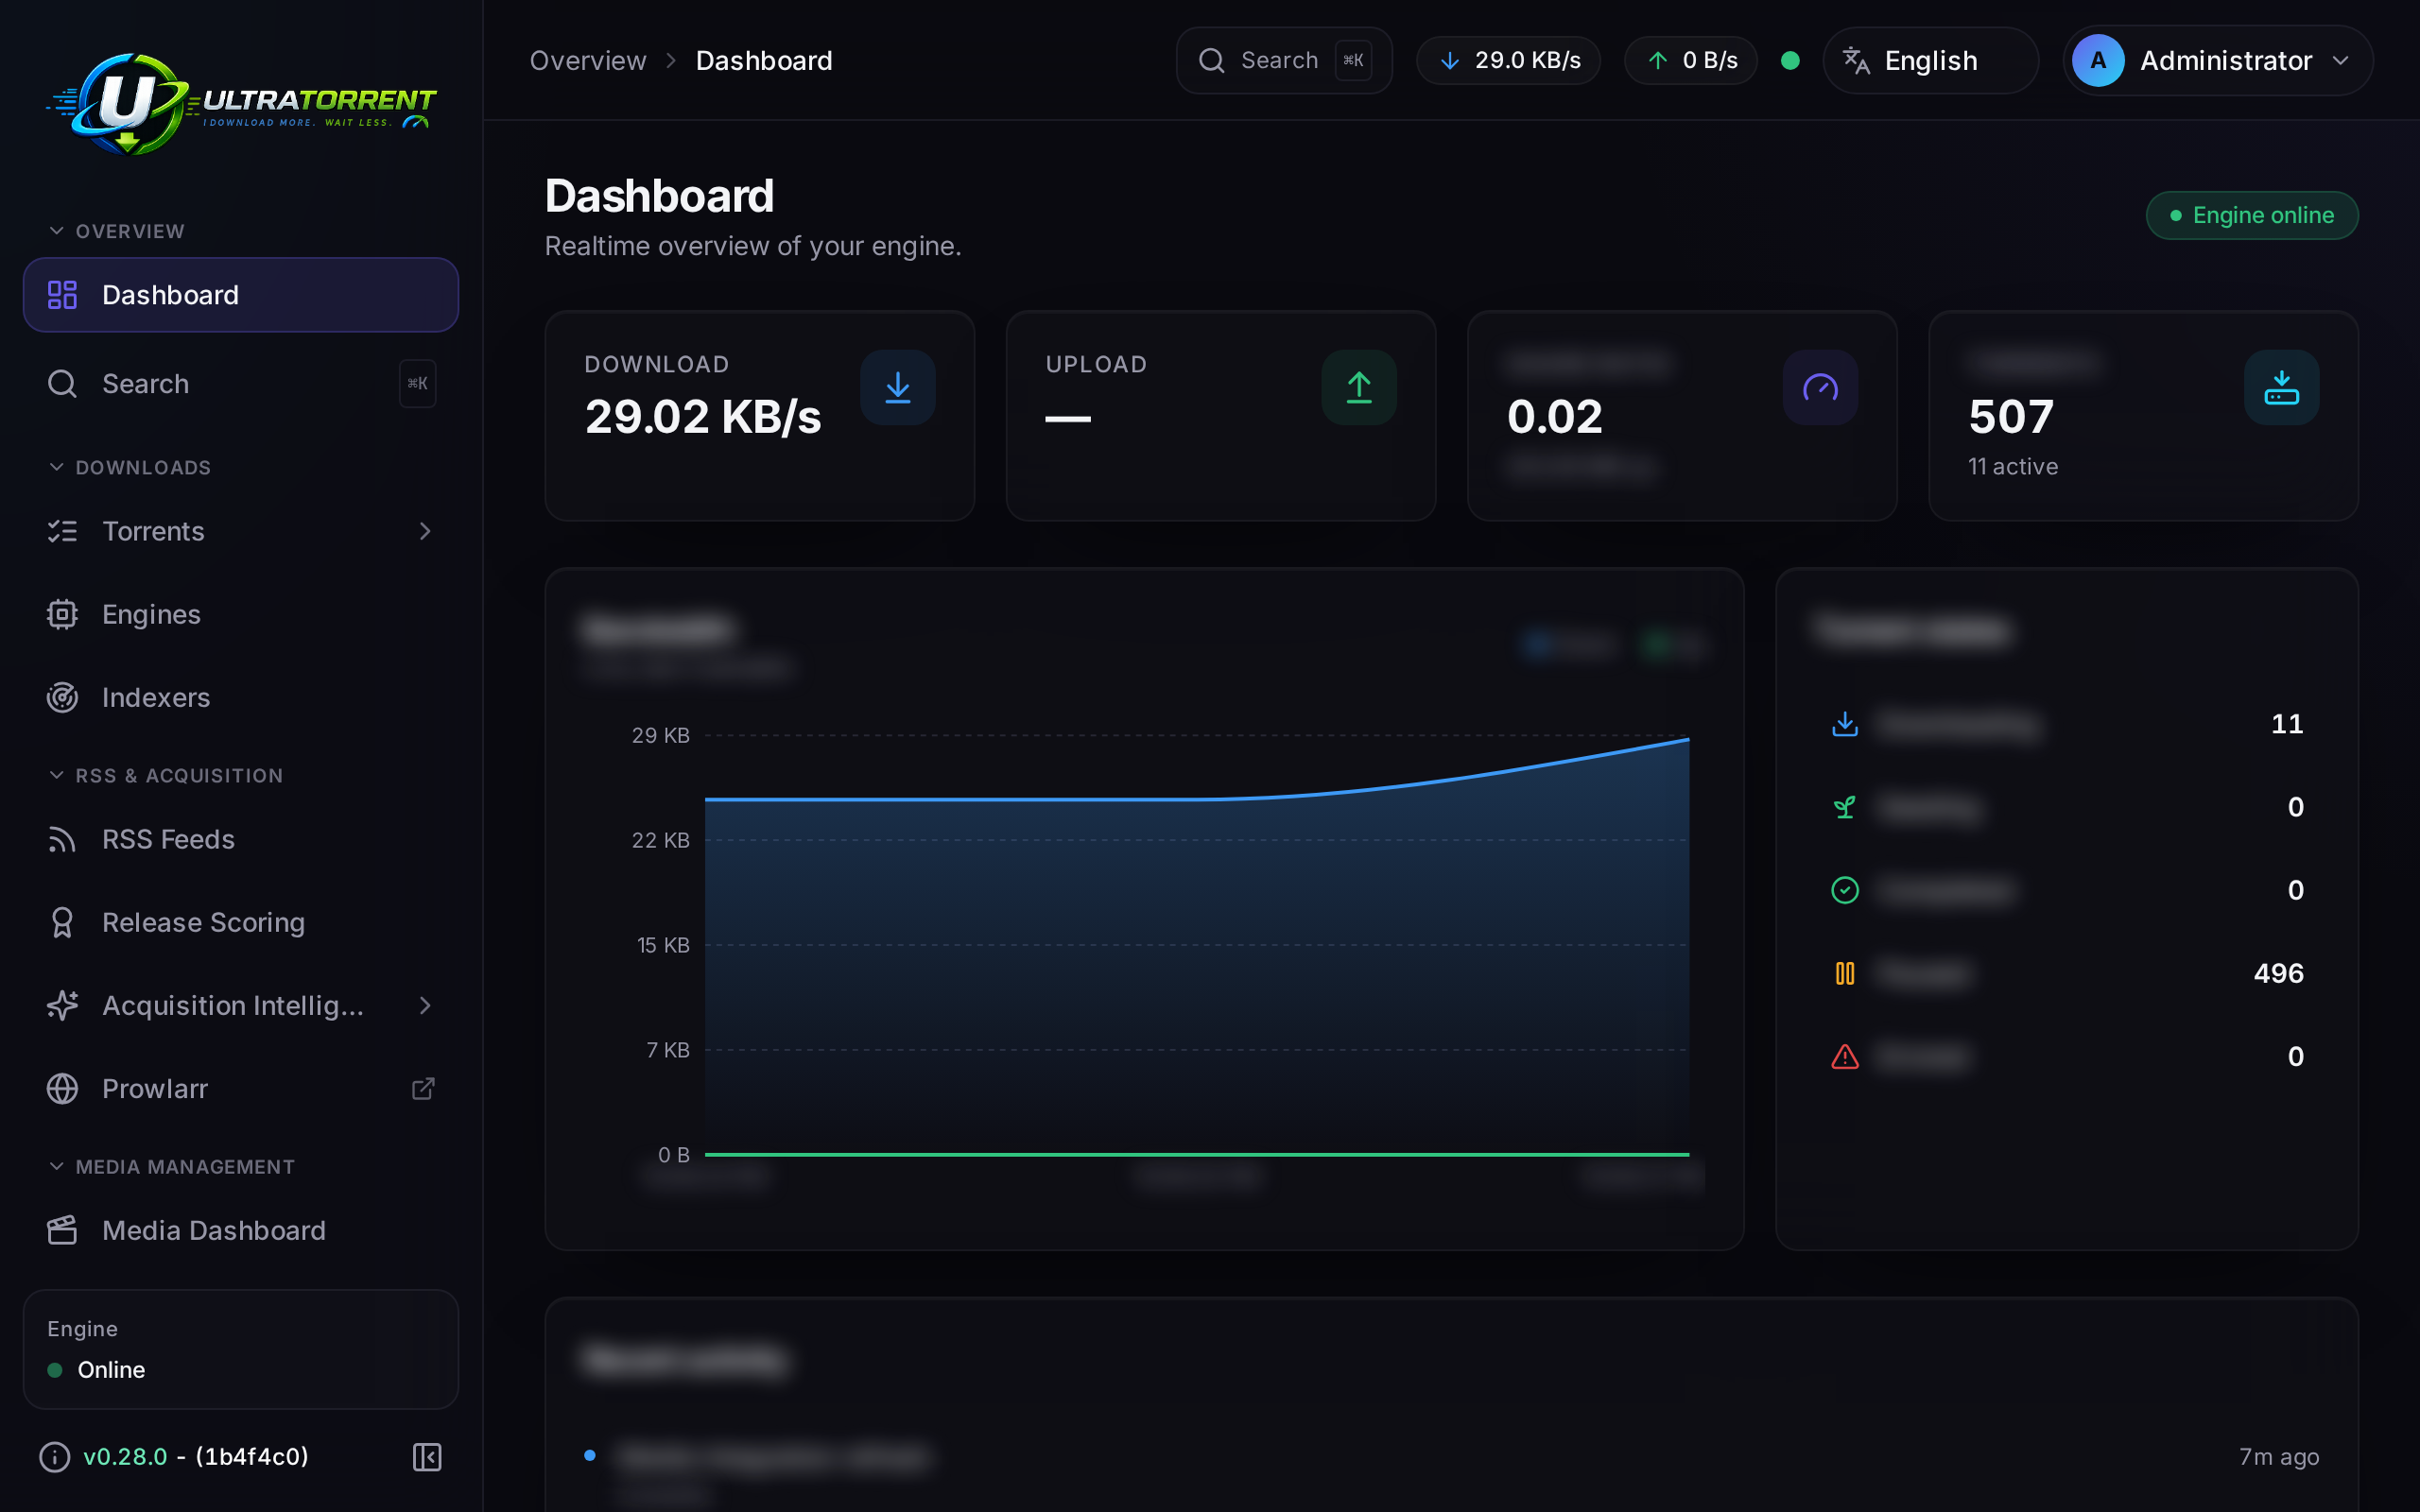Click the Media Dashboard clapperboard icon
Screen dimensions: 2420x1512
tap(62, 1230)
